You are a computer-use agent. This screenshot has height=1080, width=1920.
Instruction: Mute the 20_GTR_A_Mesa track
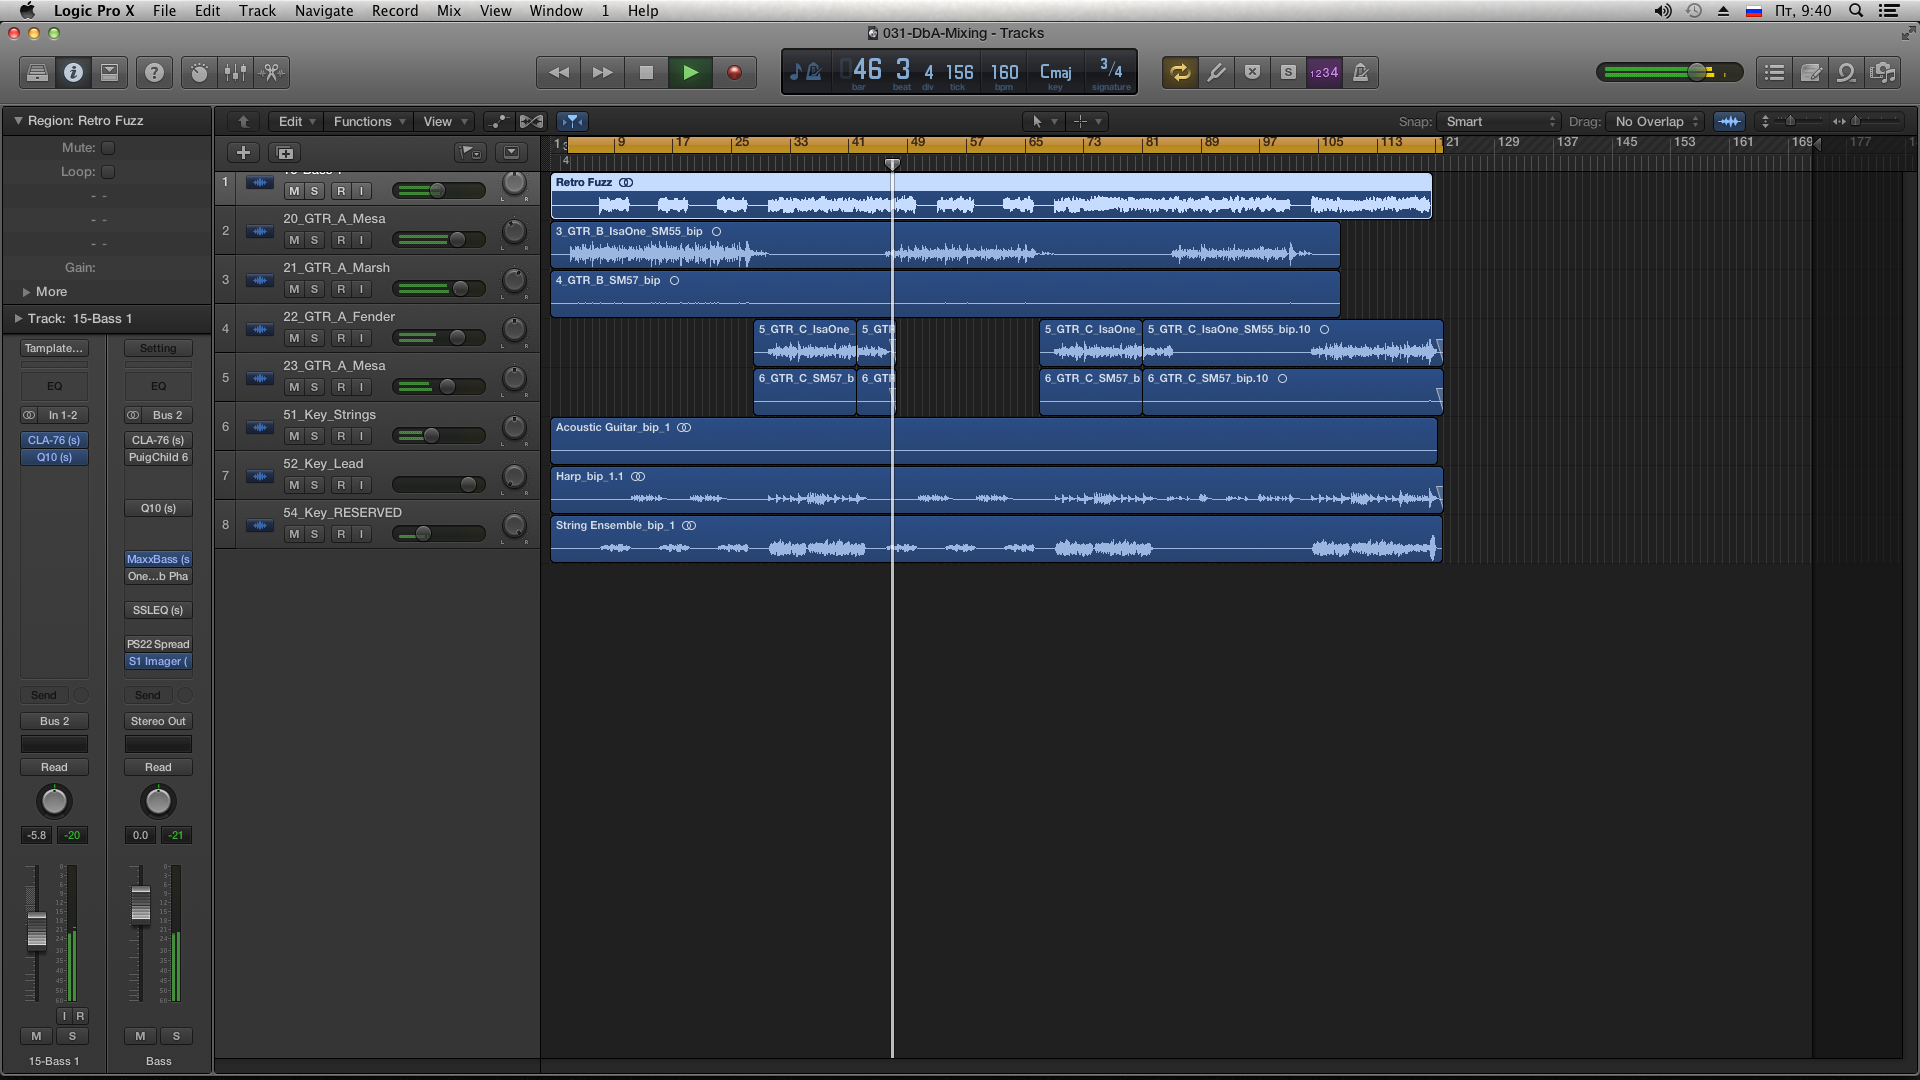[x=294, y=240]
